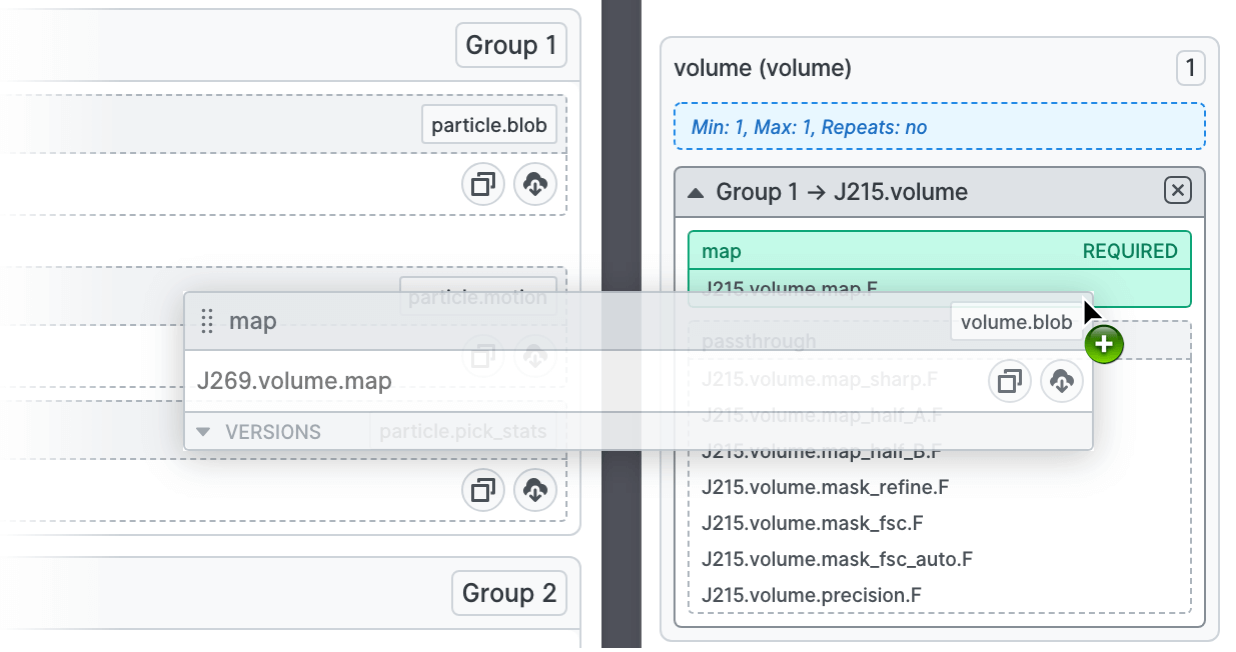Click copy icon under particle.blob
Image resolution: width=1236 pixels, height=652 pixels.
tap(483, 185)
